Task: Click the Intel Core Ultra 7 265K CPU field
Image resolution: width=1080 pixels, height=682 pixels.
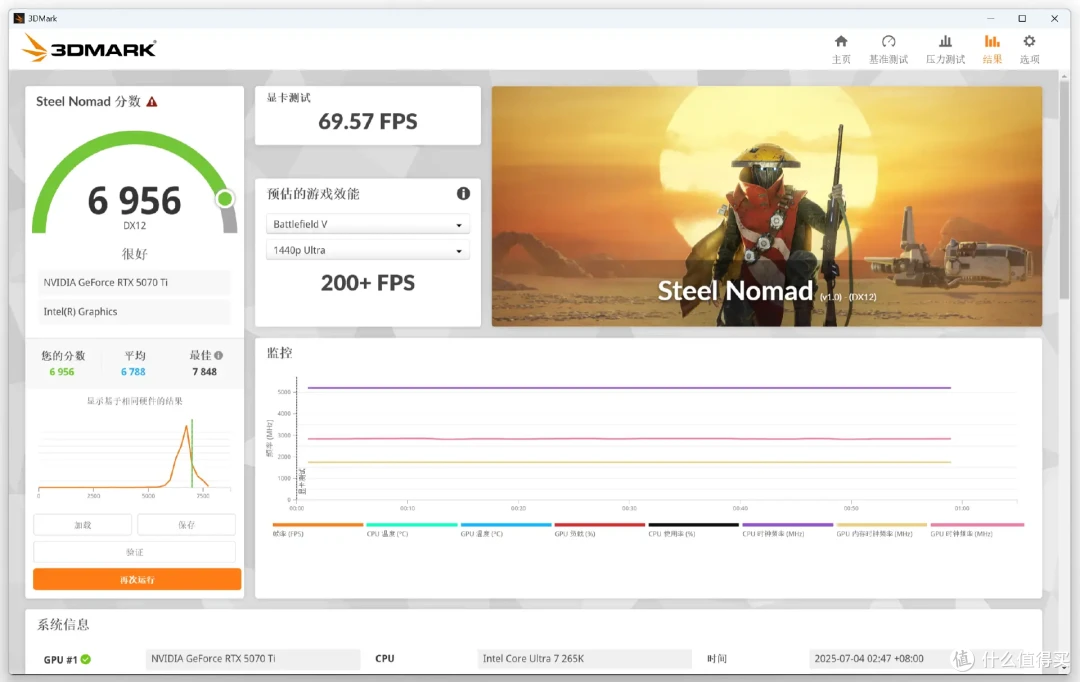Action: point(584,659)
